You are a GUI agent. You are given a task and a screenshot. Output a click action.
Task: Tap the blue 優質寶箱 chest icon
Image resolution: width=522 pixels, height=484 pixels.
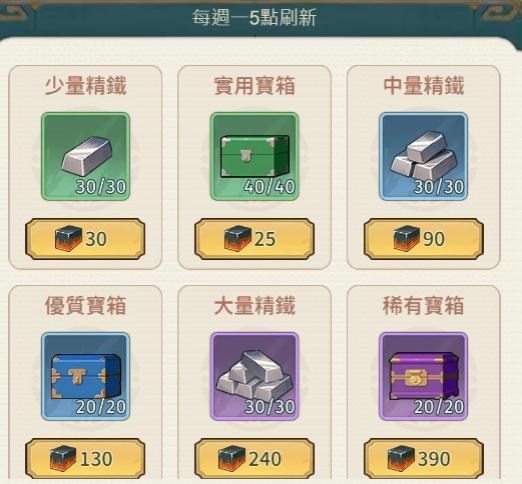tap(85, 376)
